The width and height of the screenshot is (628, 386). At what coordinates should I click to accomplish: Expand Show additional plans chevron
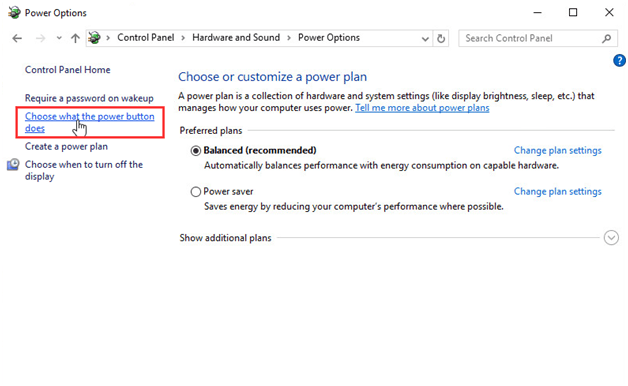click(x=611, y=238)
